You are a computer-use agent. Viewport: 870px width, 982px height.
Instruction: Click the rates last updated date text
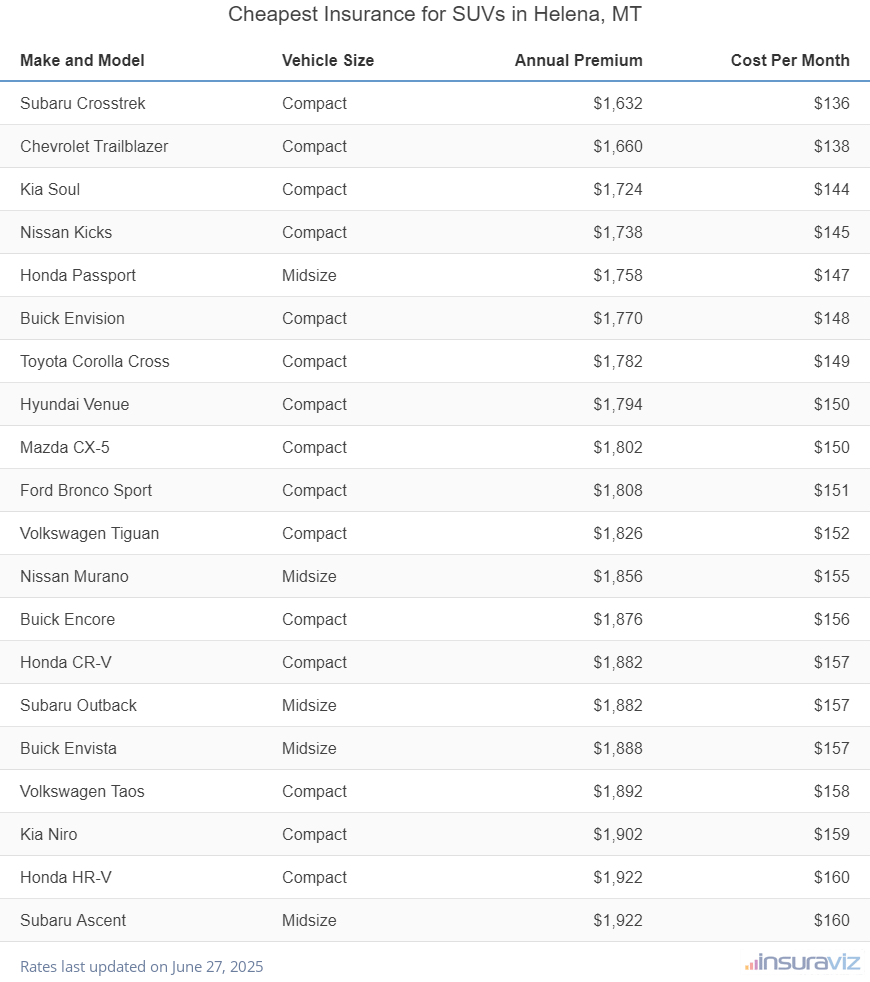141,966
